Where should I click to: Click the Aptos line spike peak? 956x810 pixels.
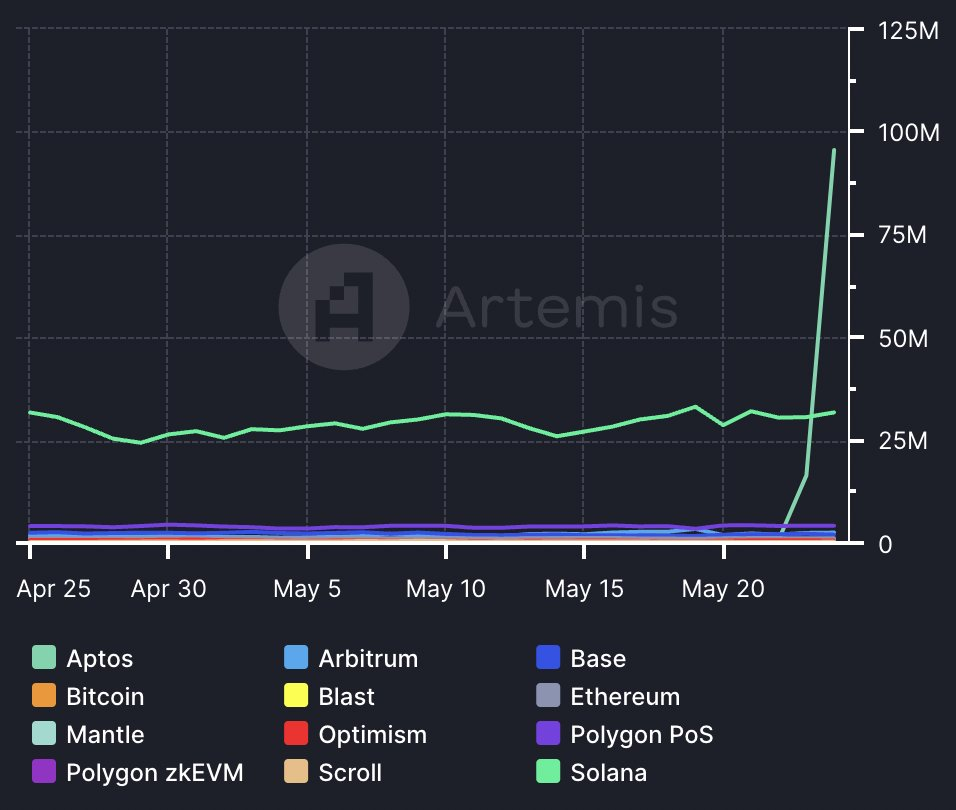[833, 150]
